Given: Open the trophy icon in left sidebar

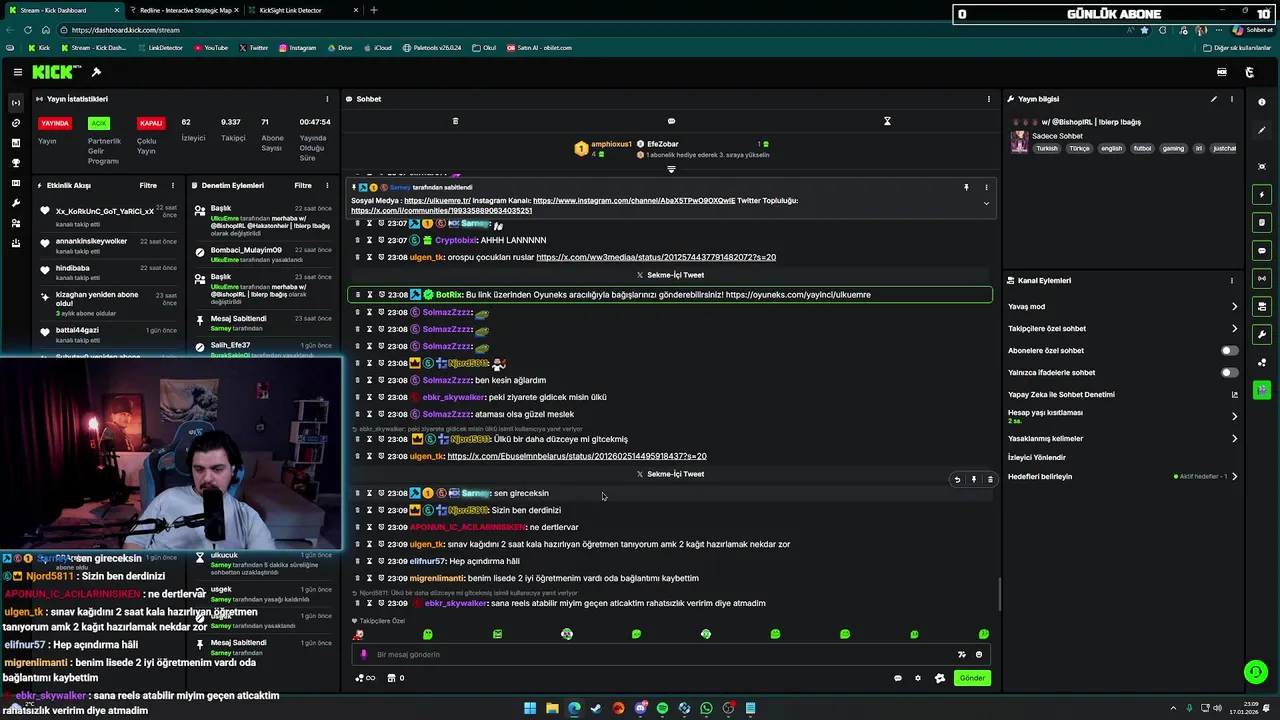Looking at the screenshot, I should (x=15, y=163).
